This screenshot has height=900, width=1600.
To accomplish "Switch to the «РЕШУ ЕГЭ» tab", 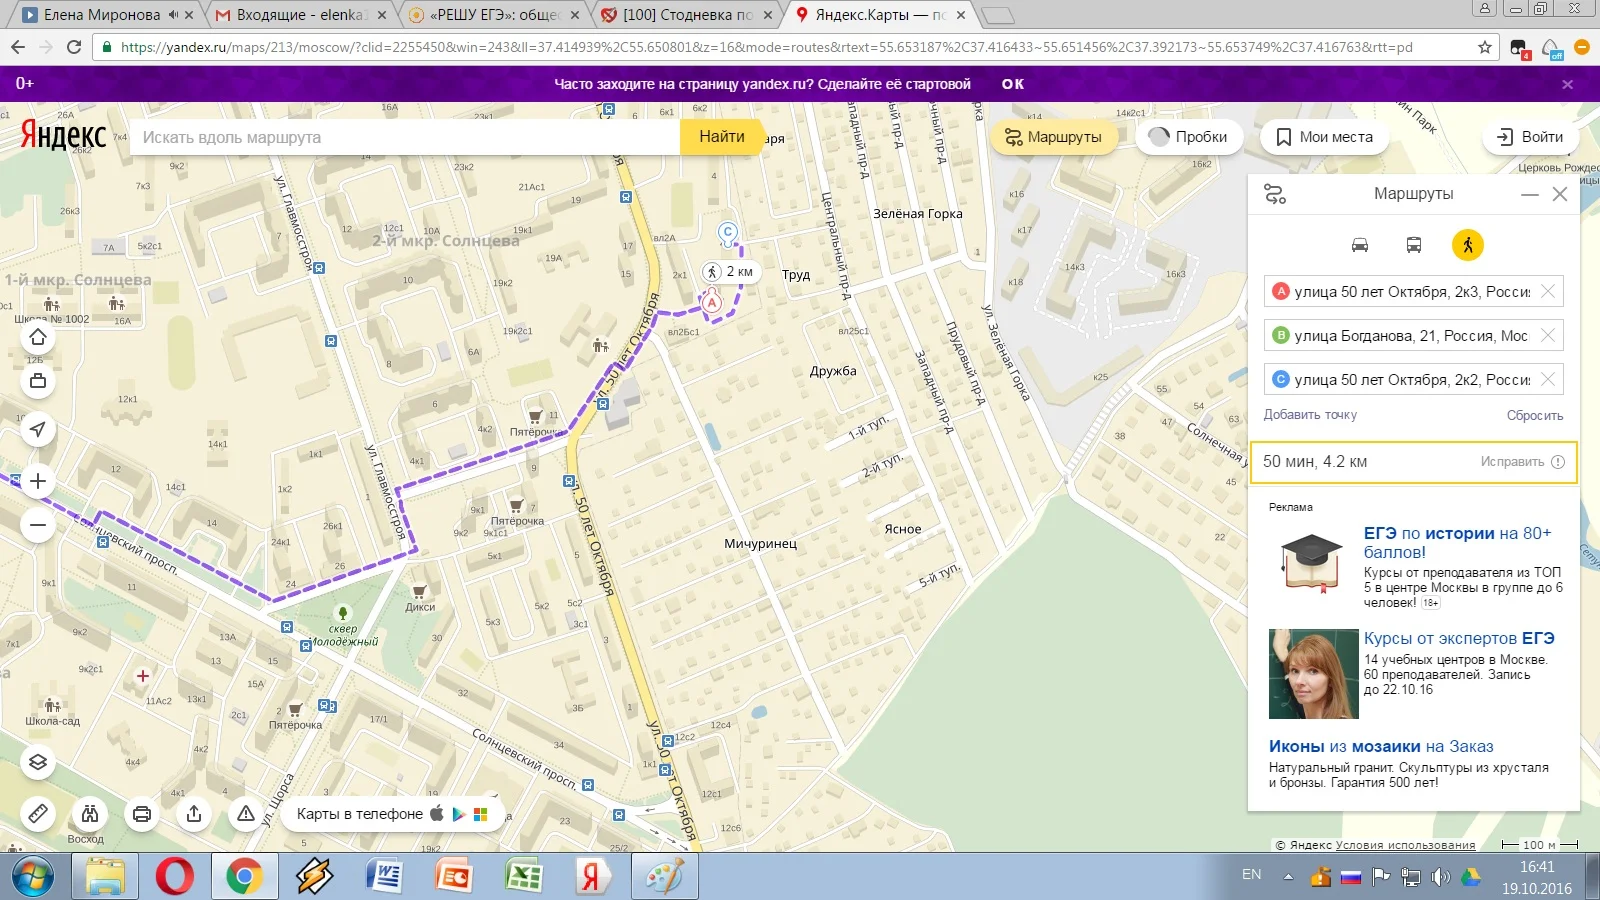I will (x=496, y=15).
